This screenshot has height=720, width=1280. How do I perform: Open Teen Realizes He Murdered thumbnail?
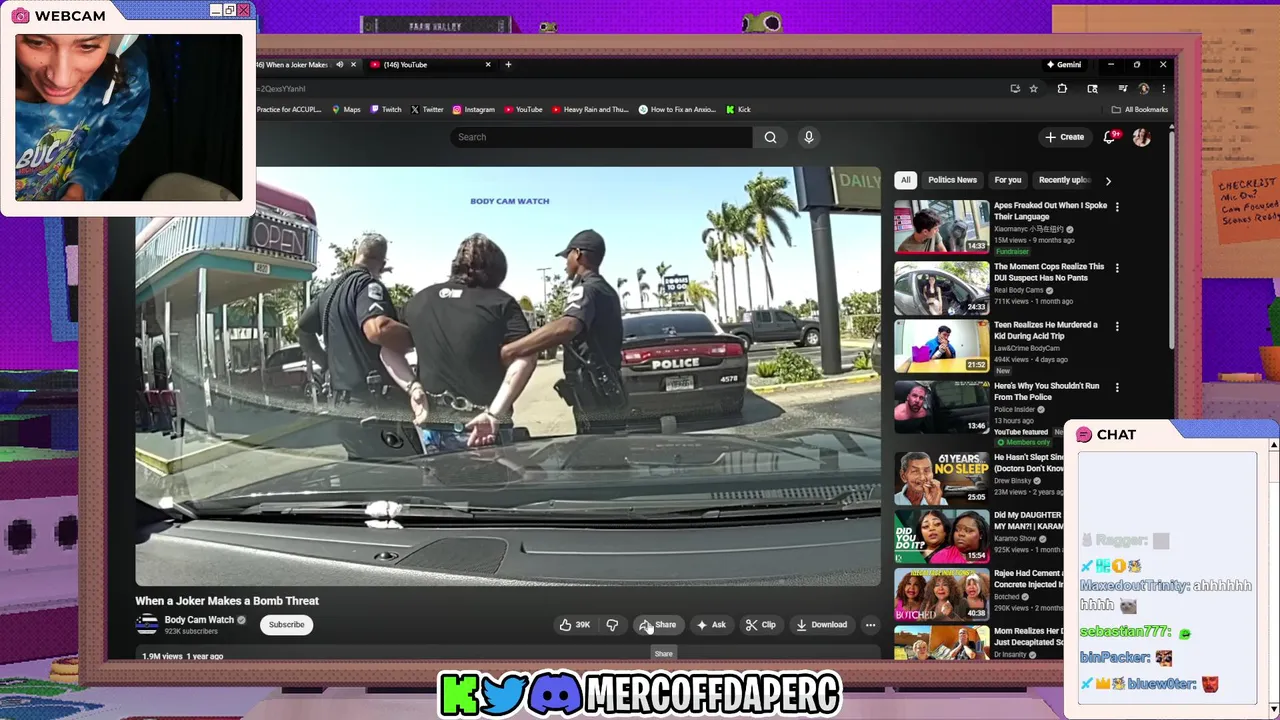tap(941, 346)
